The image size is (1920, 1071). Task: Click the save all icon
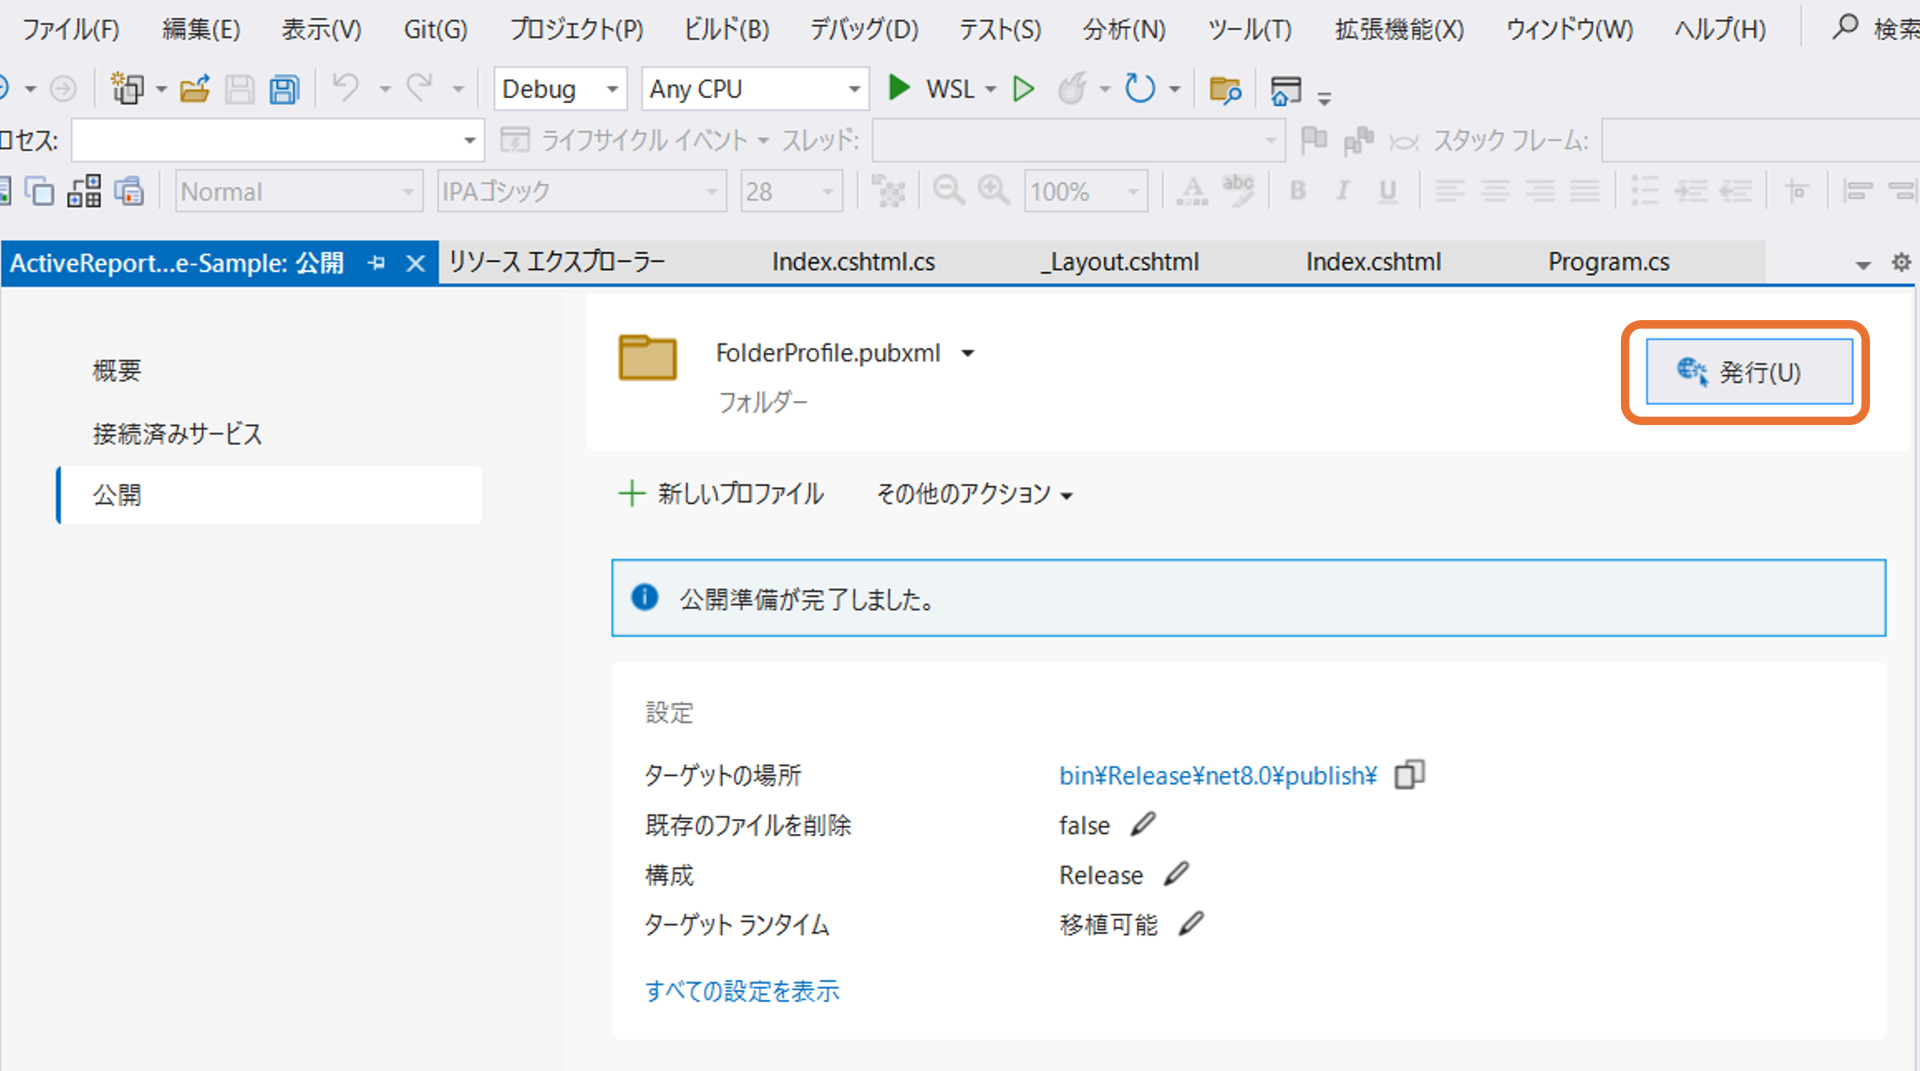click(285, 89)
